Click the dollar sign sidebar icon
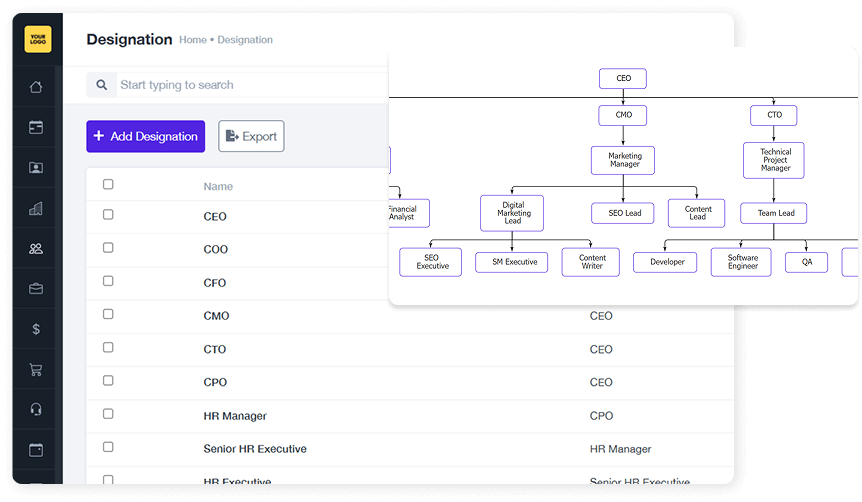Viewport: 862px width, 502px height. click(36, 329)
